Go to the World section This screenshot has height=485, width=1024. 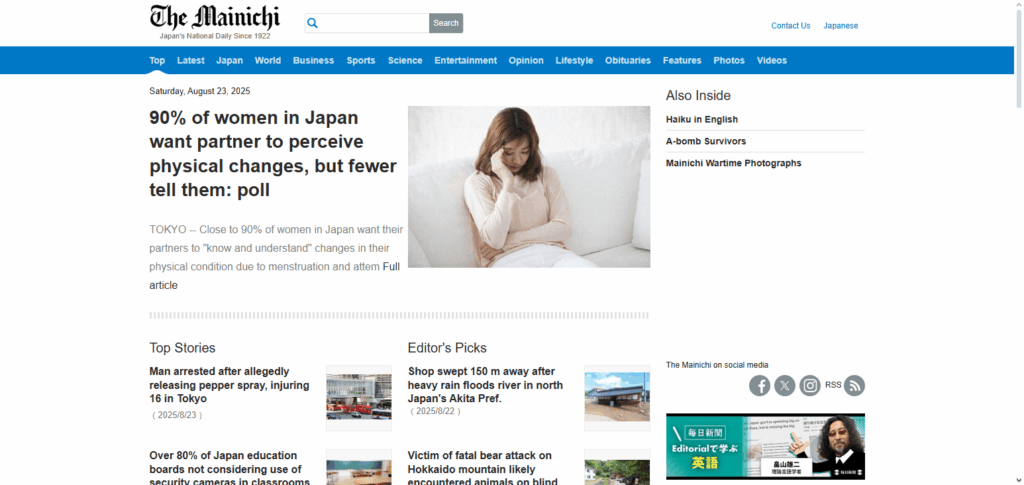pyautogui.click(x=268, y=60)
